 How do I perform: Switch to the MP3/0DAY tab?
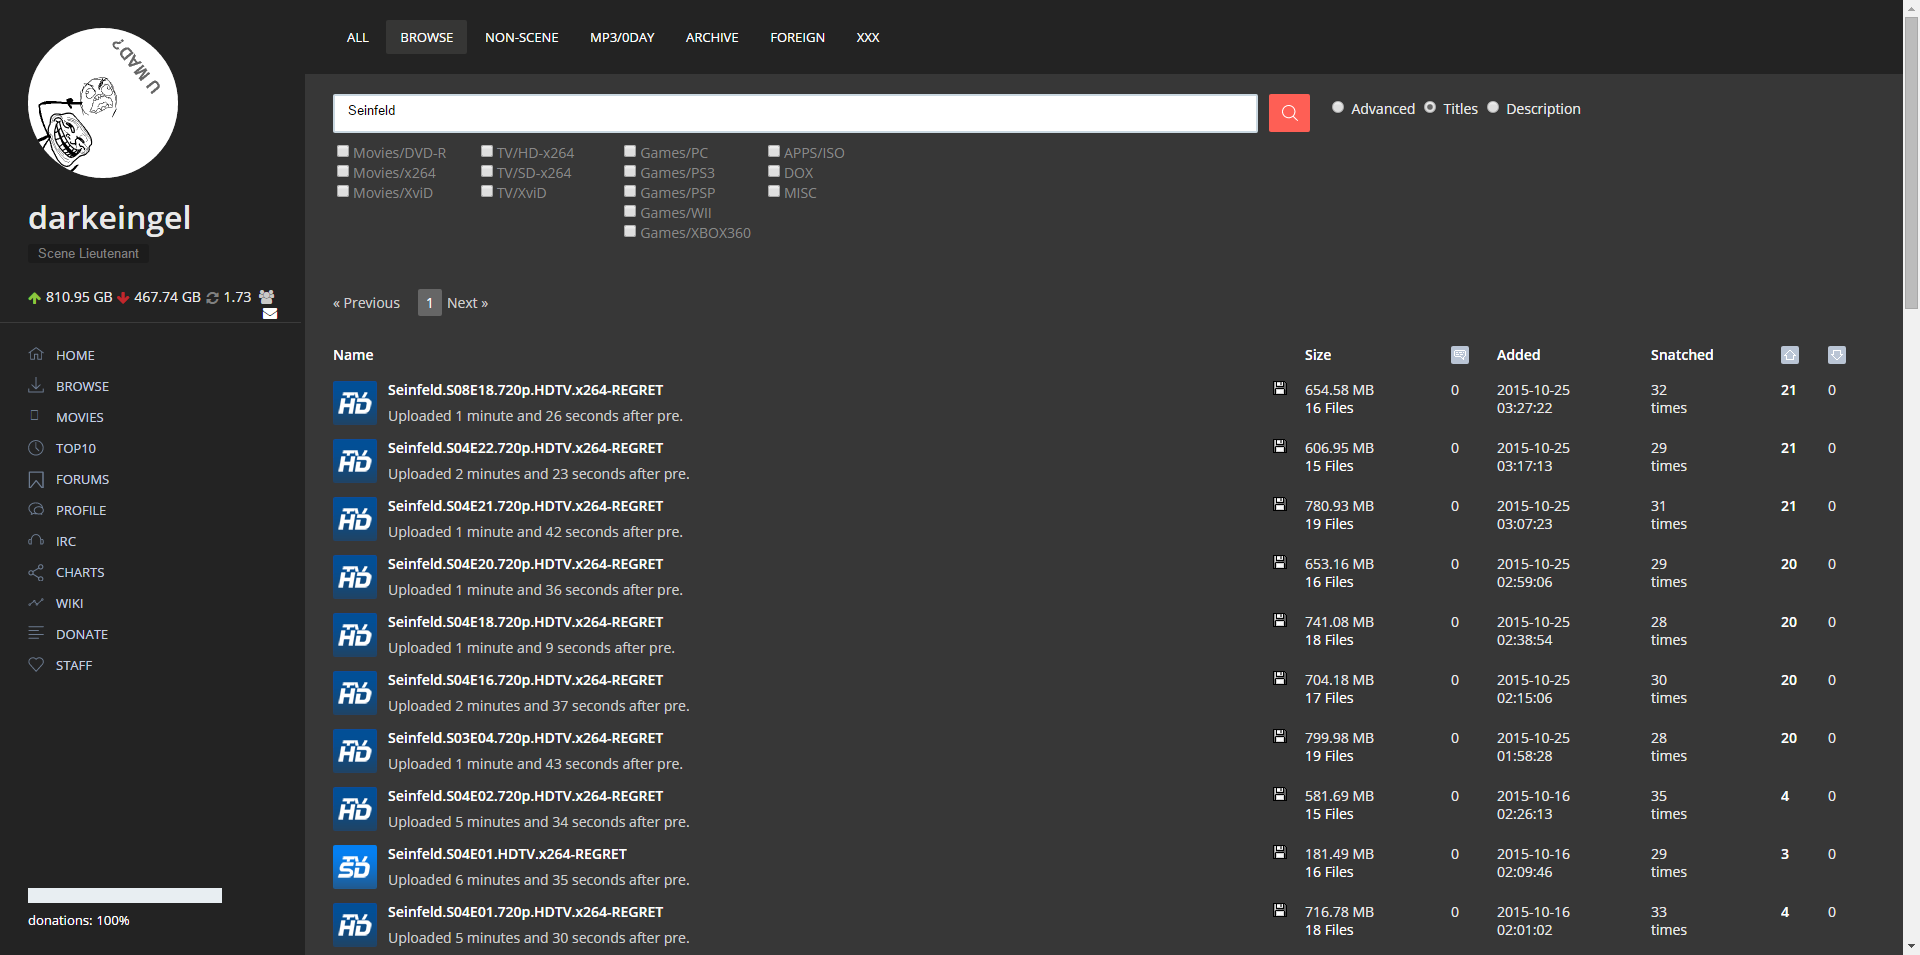[x=622, y=37]
